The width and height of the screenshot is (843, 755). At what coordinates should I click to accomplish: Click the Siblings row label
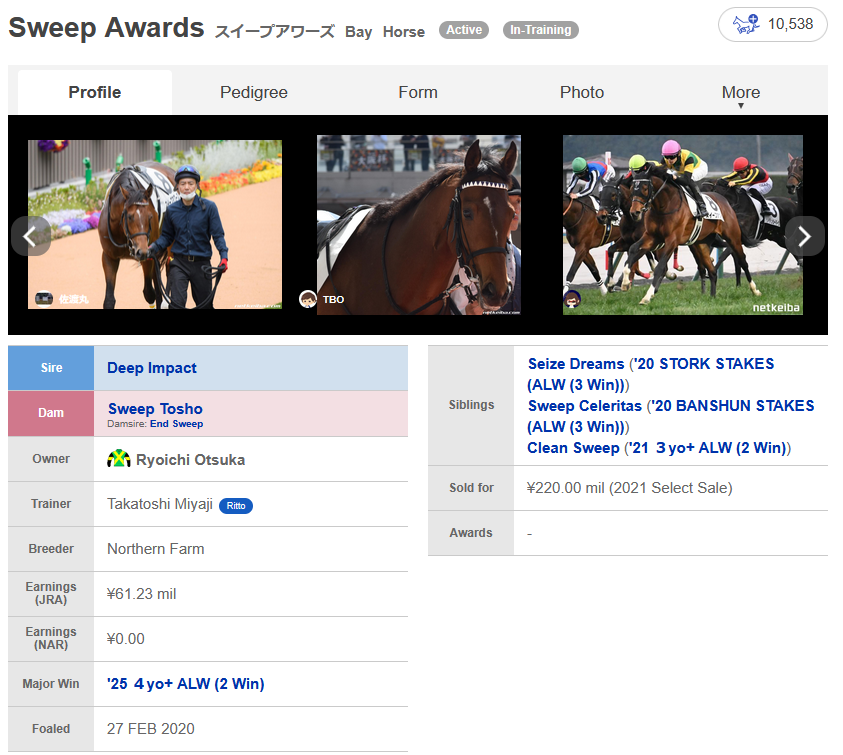[471, 405]
